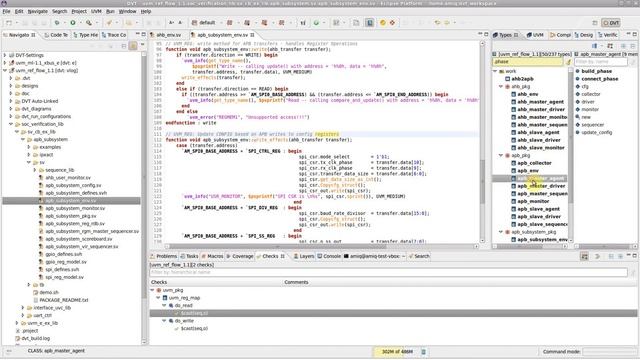Collapse the do_write node in Checks
The height and width of the screenshot is (360, 640).
tap(164, 321)
